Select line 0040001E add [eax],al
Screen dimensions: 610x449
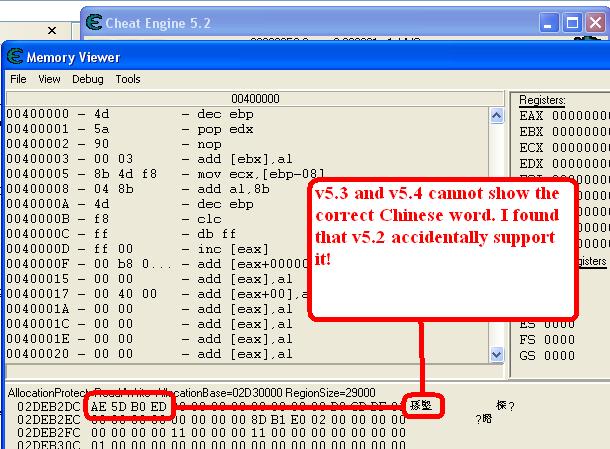click(247, 339)
